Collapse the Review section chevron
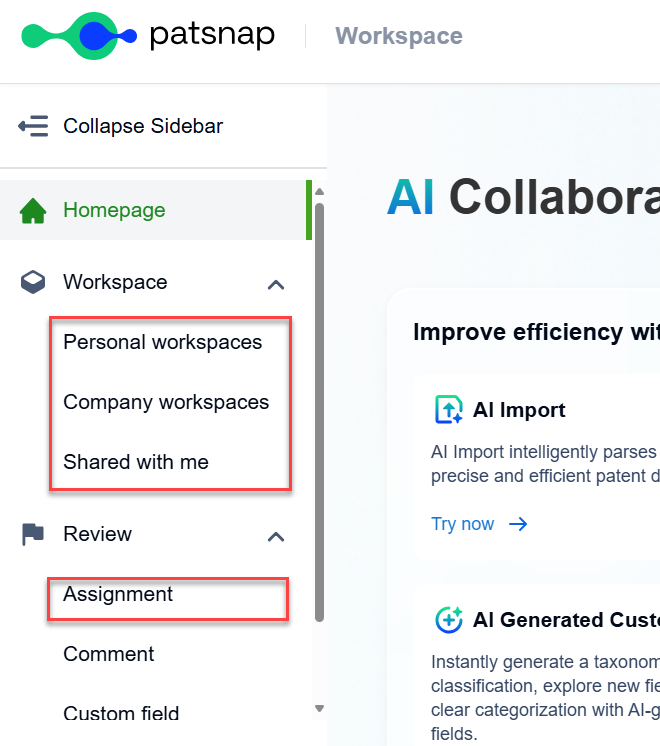The width and height of the screenshot is (660, 746). (277, 536)
